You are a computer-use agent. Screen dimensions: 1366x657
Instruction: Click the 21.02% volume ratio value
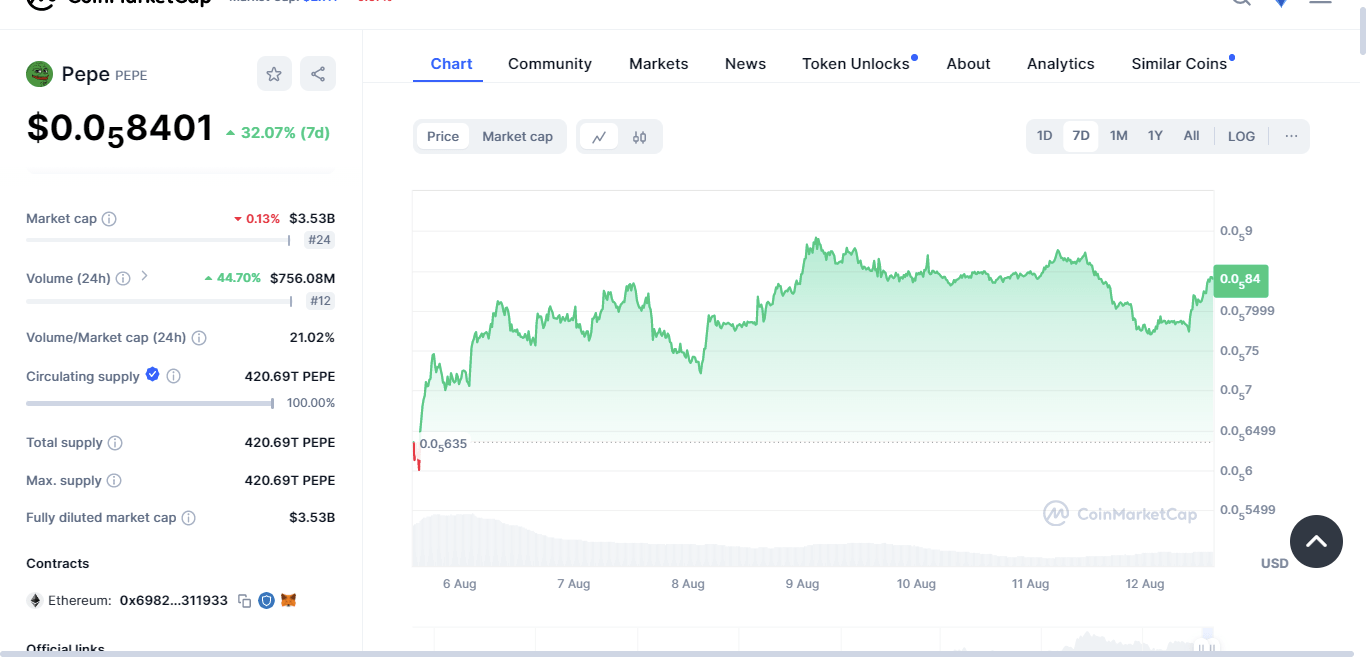pos(312,338)
